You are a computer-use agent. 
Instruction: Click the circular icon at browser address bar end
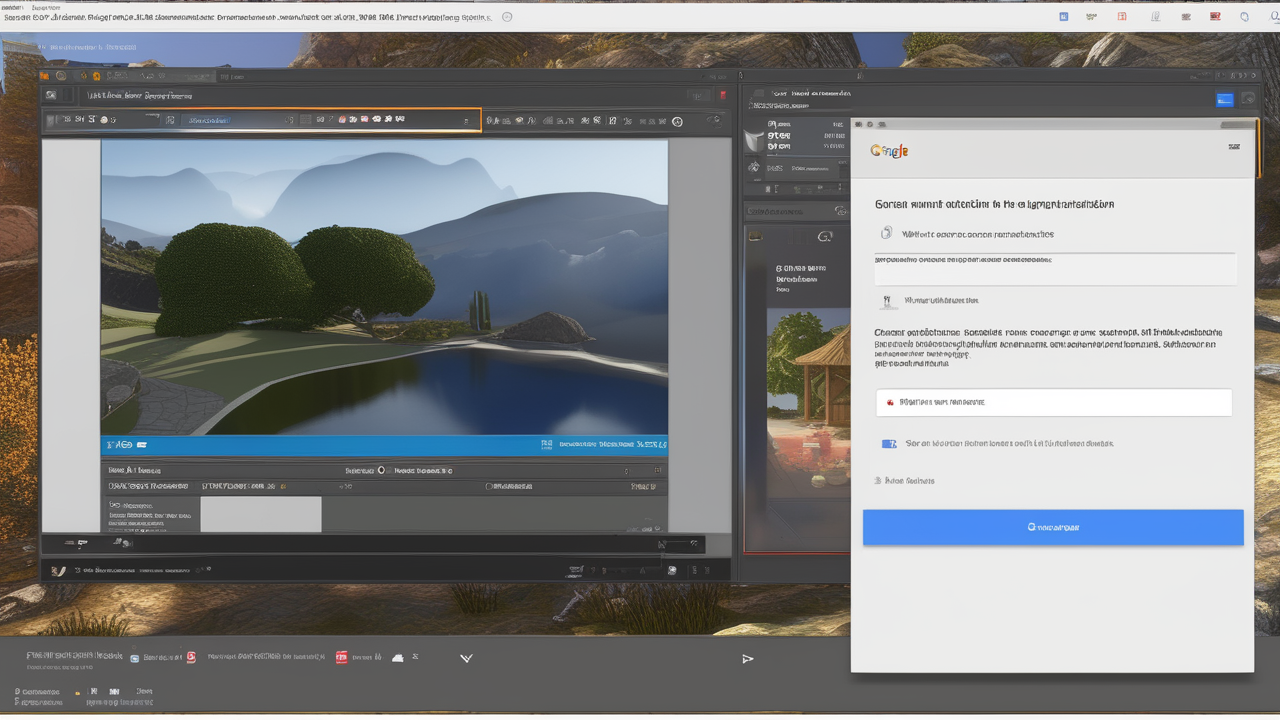[x=507, y=17]
